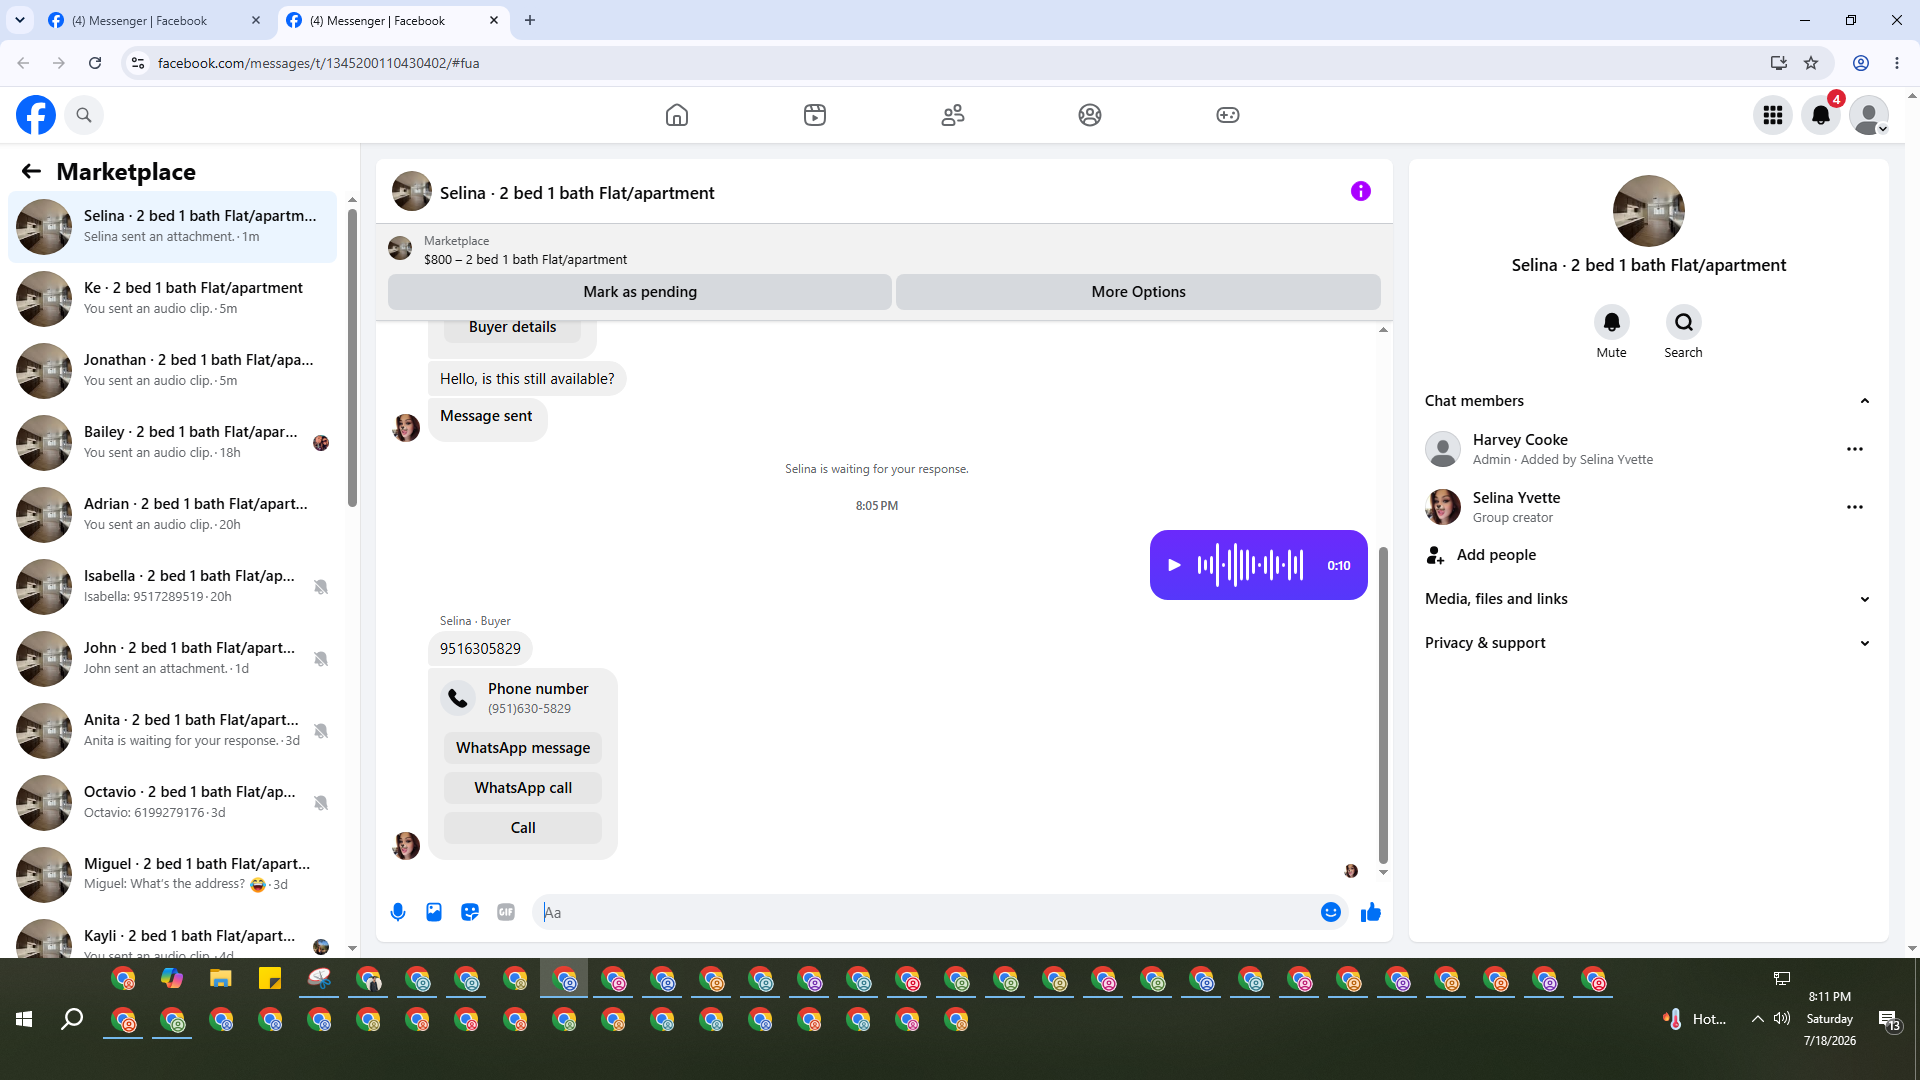Image resolution: width=1920 pixels, height=1080 pixels.
Task: Open conversation information purple icon
Action: click(1361, 191)
